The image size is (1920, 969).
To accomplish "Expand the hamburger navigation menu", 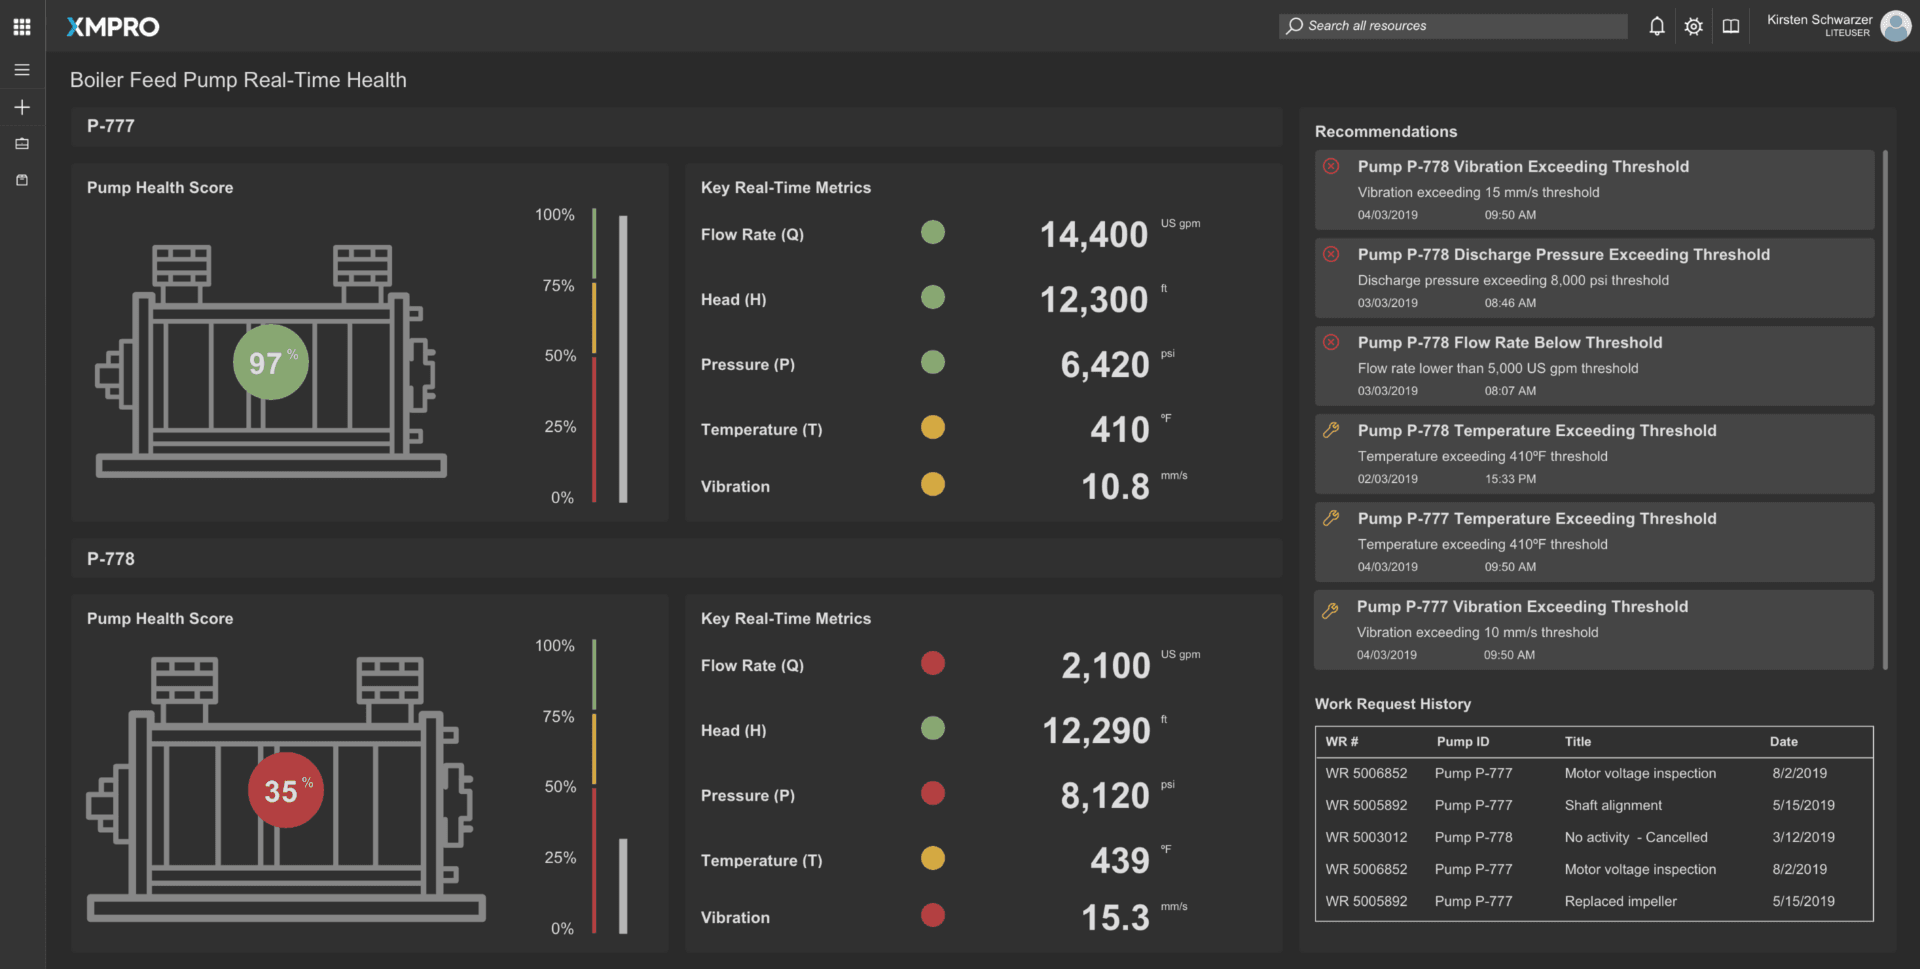I will pyautogui.click(x=22, y=70).
